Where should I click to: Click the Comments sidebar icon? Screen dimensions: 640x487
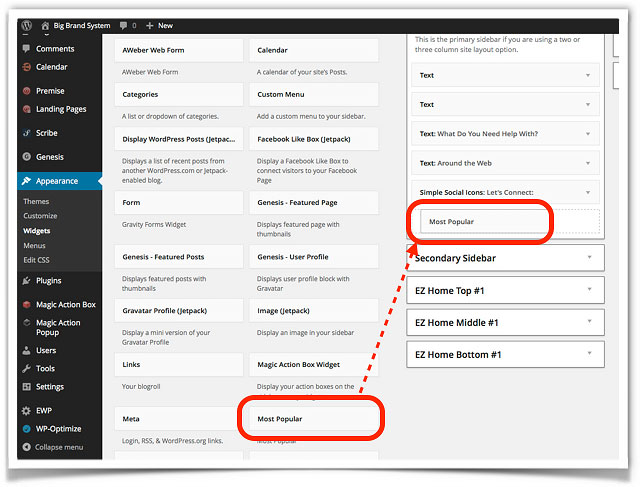[27, 49]
